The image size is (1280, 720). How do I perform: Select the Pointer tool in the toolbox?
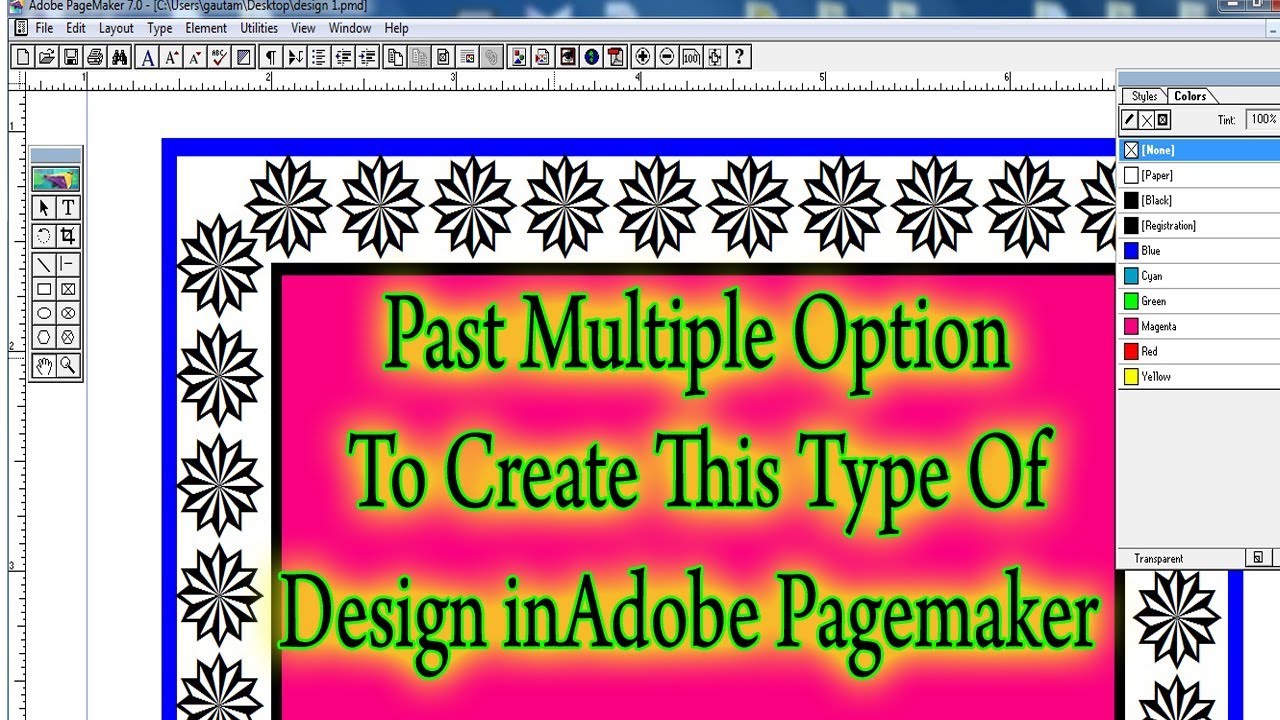pos(44,208)
